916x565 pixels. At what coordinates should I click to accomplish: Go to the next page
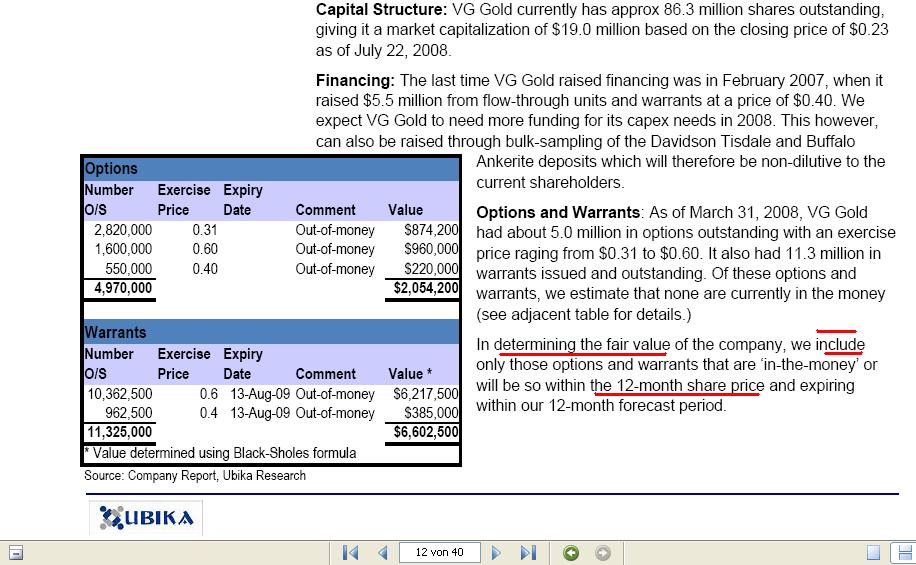(x=496, y=552)
